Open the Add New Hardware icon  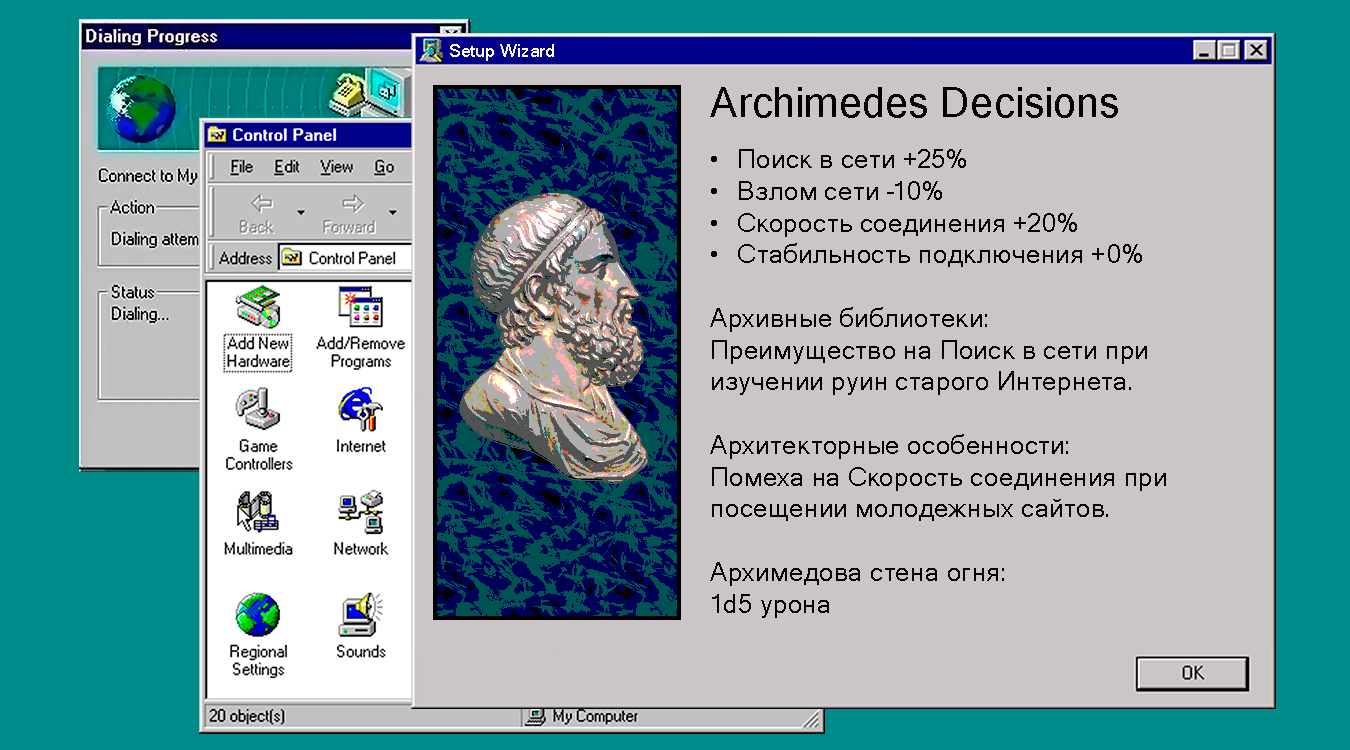258,308
